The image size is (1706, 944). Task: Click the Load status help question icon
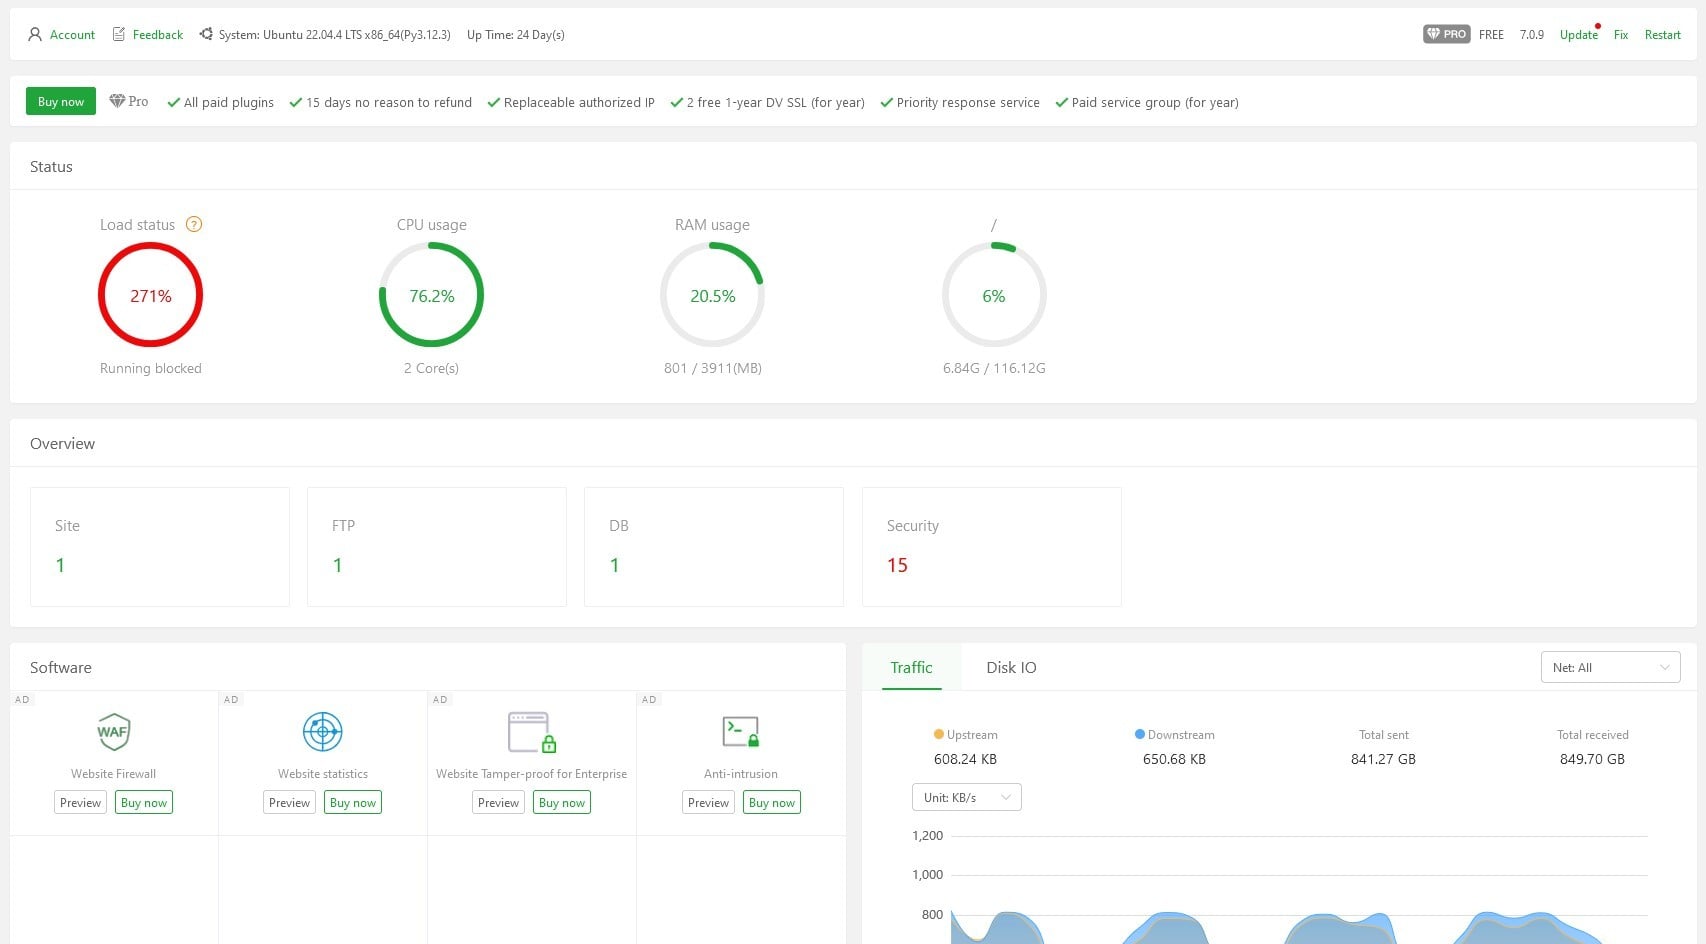click(194, 224)
